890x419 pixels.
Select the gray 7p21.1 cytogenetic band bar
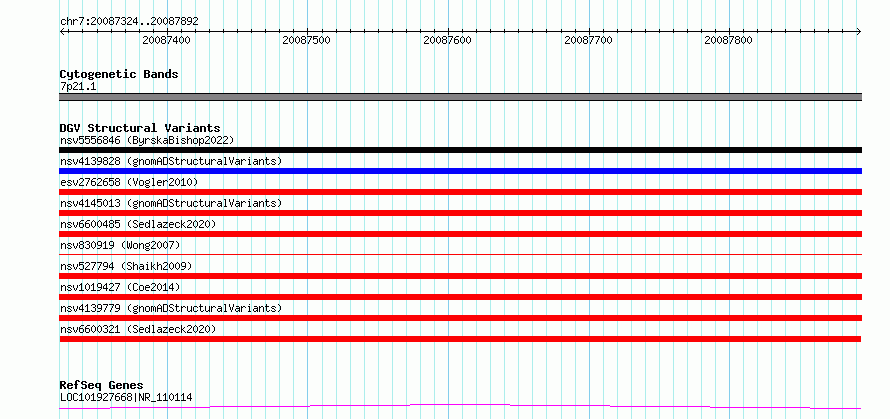(x=460, y=97)
